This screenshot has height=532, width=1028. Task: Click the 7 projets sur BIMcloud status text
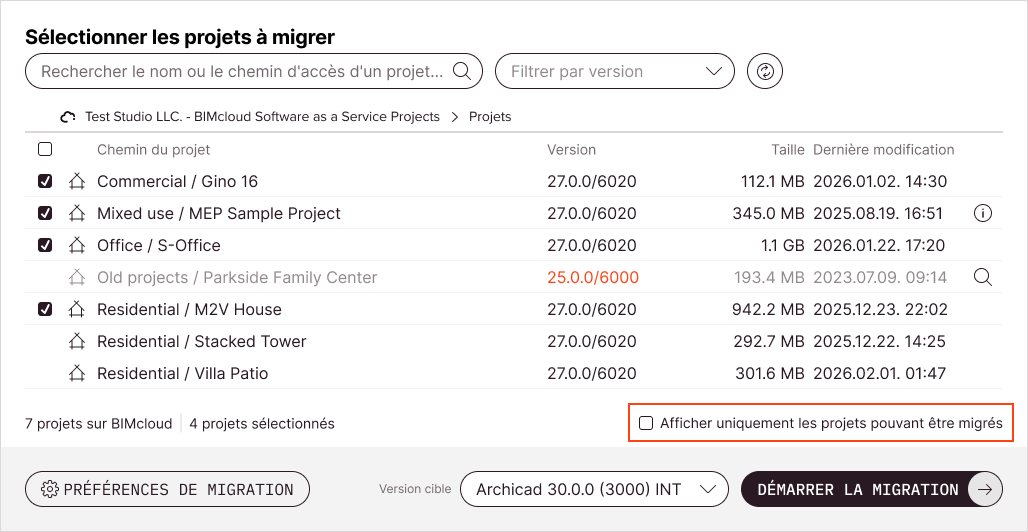point(98,423)
